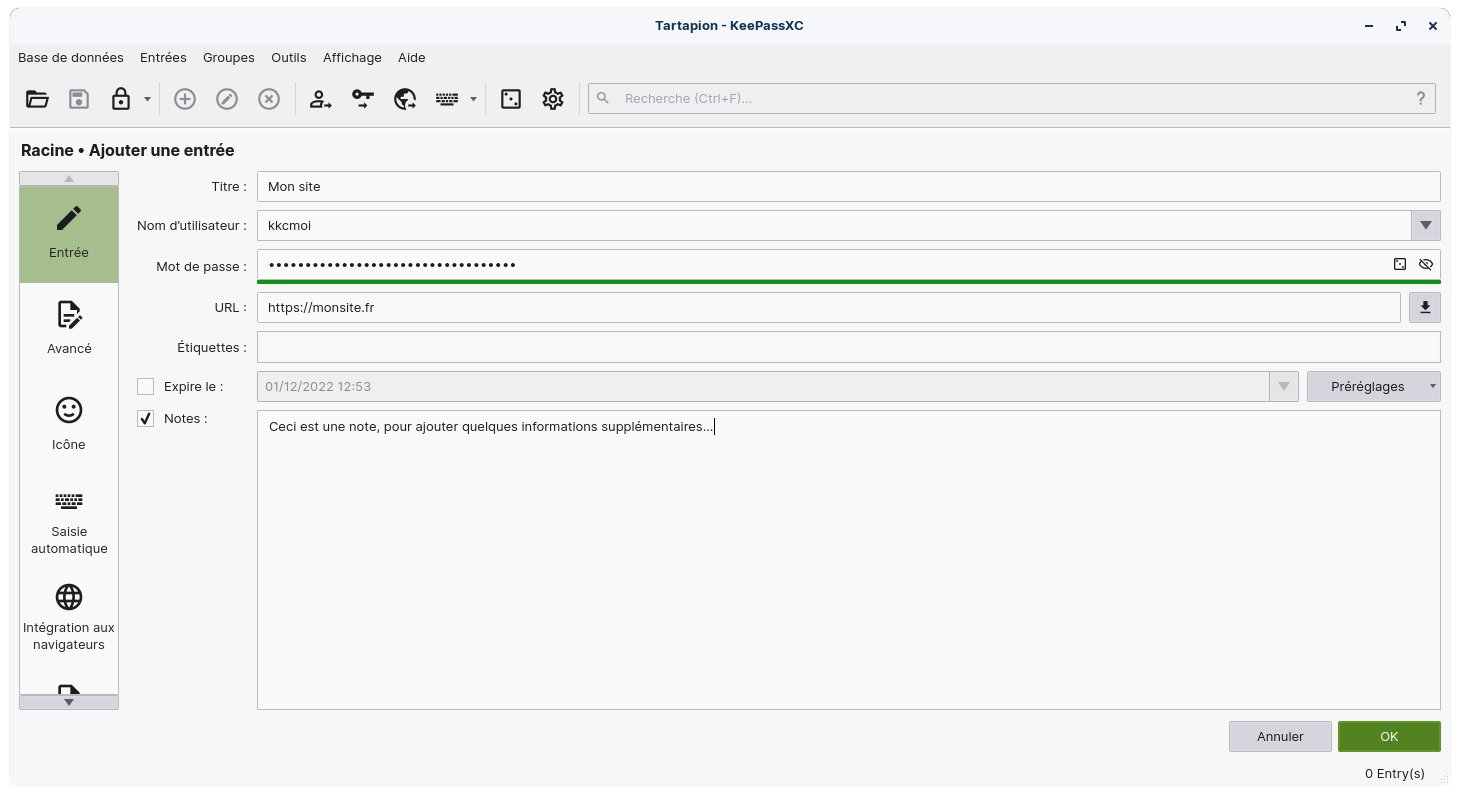The width and height of the screenshot is (1460, 795).
Task: Download favicon next to URL field
Action: tap(1425, 308)
